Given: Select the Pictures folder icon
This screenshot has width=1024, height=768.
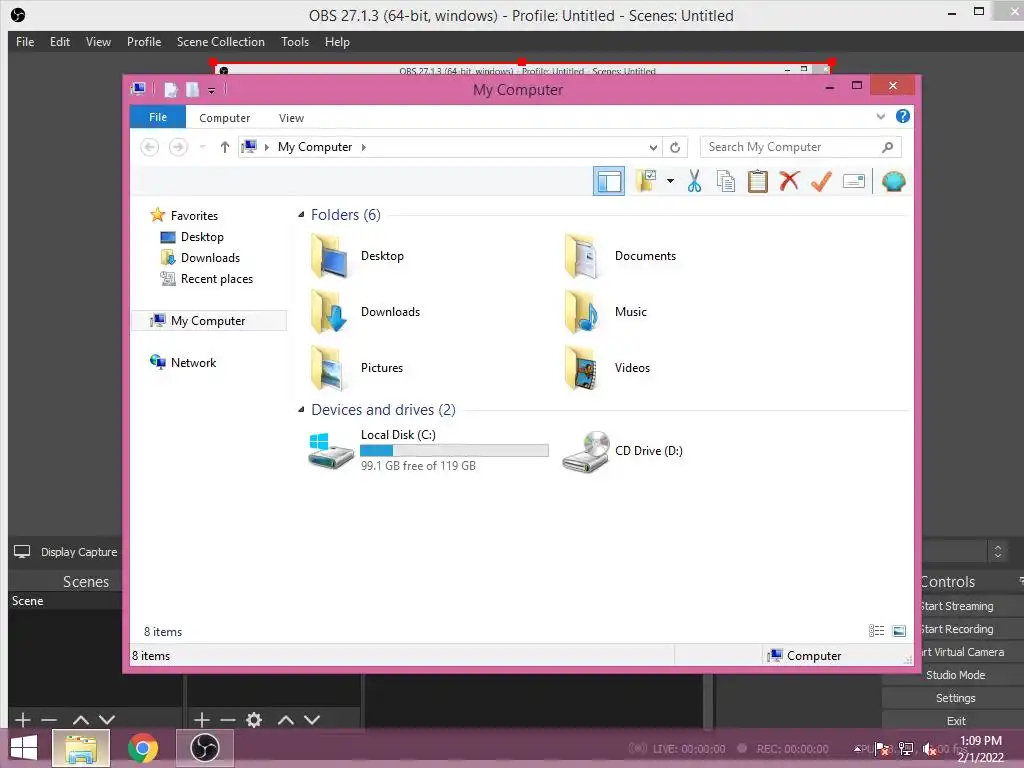Looking at the screenshot, I should click(x=328, y=368).
